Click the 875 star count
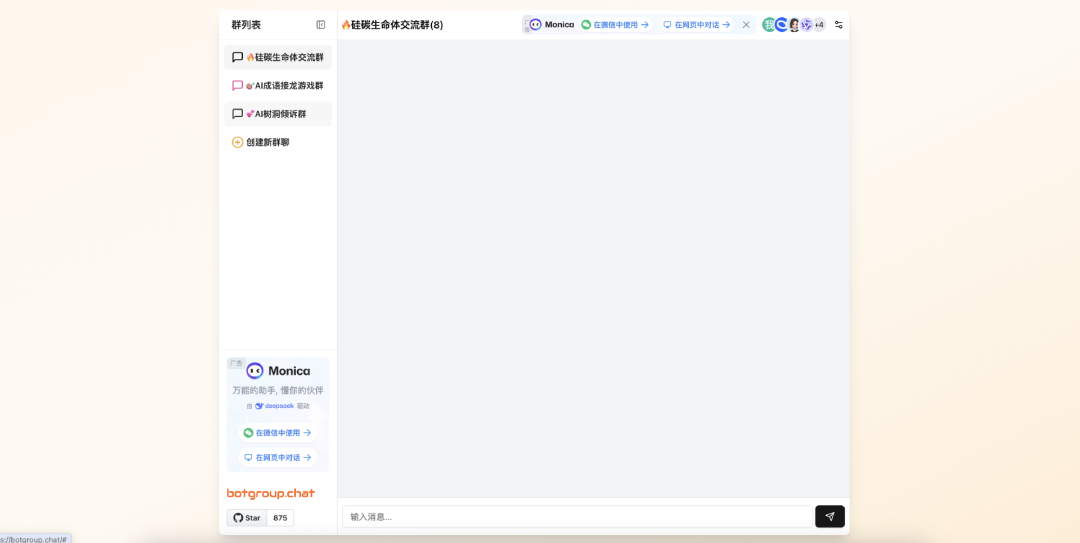This screenshot has width=1080, height=543. 280,518
